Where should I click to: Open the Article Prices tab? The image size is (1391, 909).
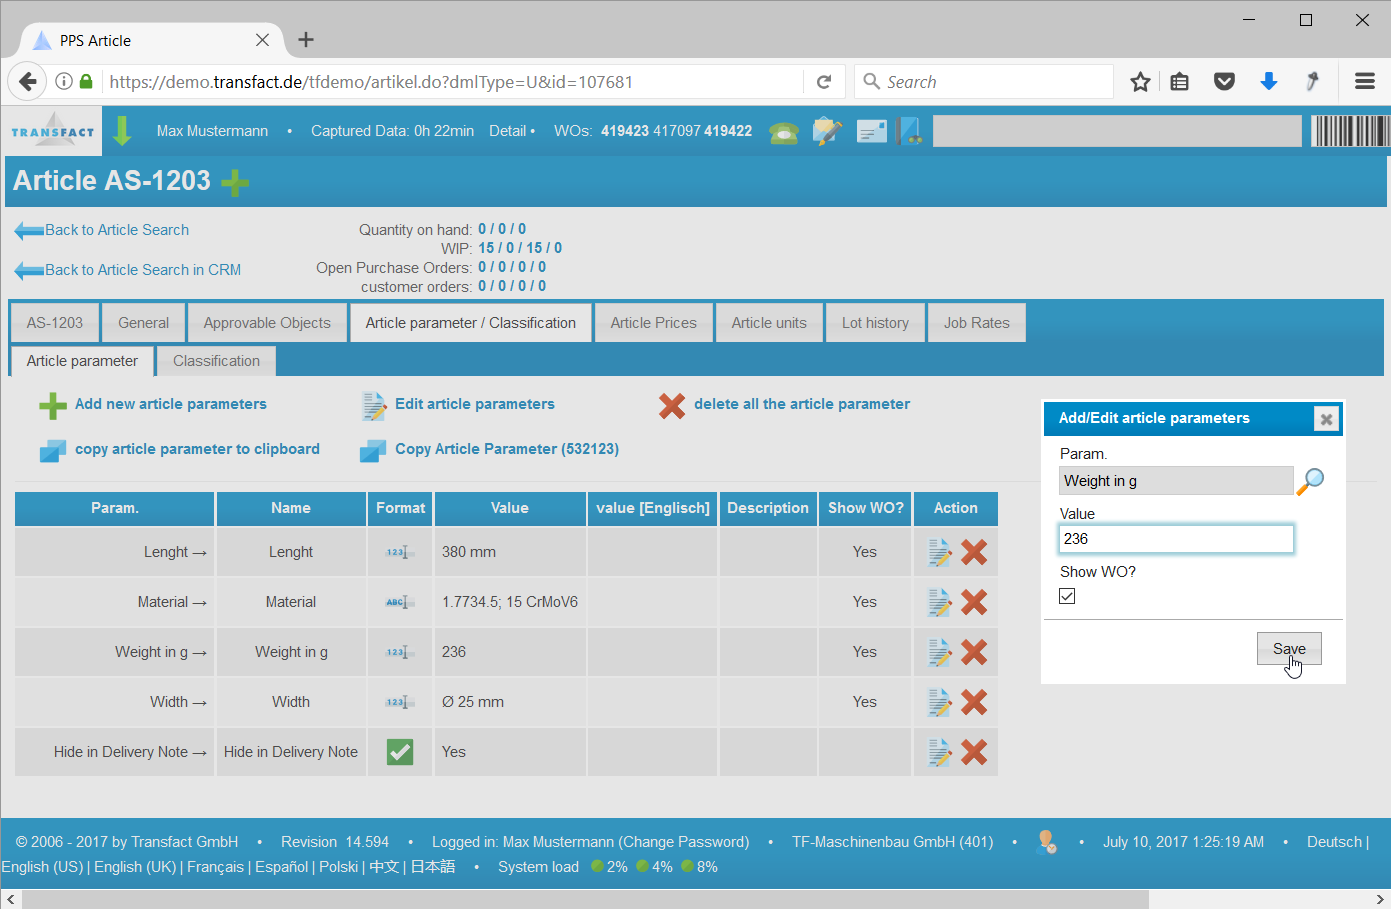654,323
